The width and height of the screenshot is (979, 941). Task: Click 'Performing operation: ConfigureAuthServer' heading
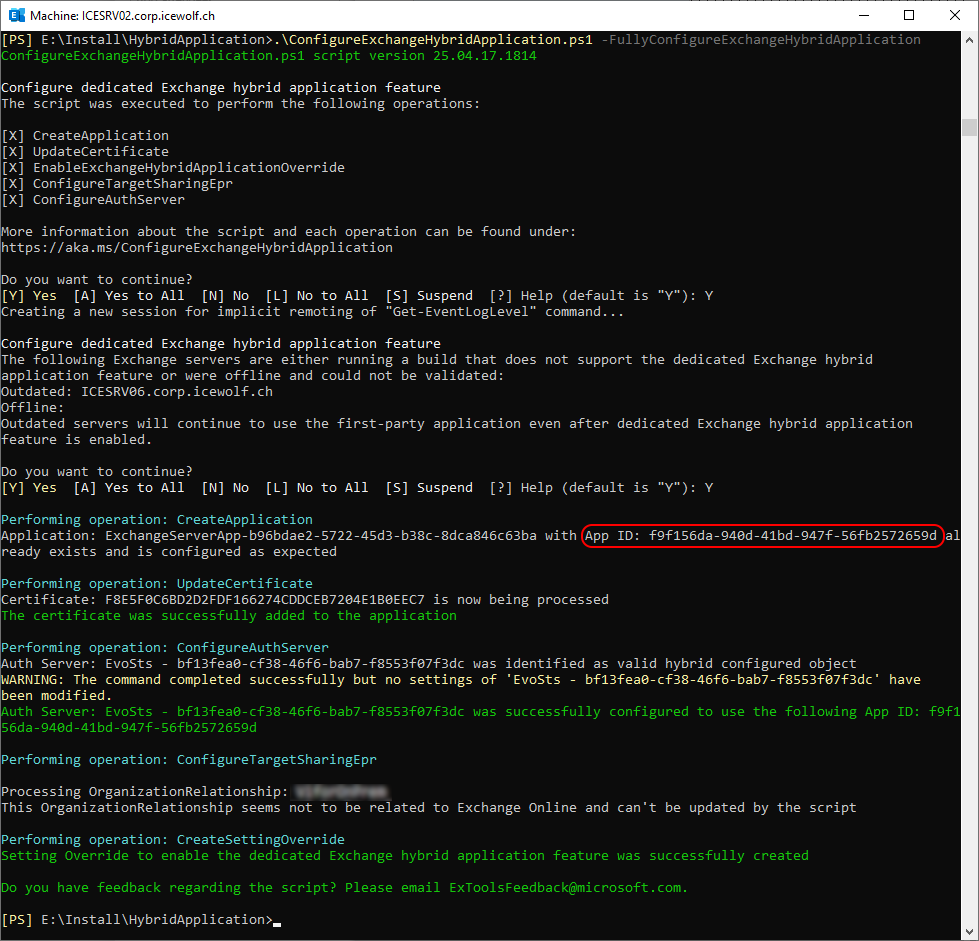[x=165, y=648]
